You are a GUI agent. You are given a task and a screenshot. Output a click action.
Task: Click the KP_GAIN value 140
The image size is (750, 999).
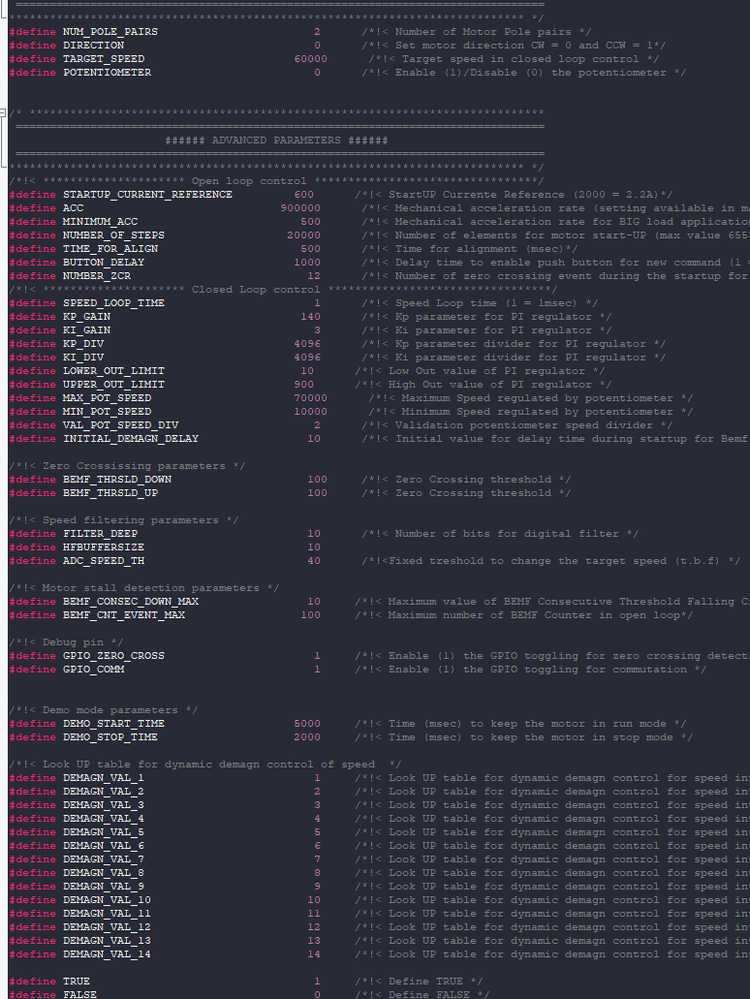311,317
